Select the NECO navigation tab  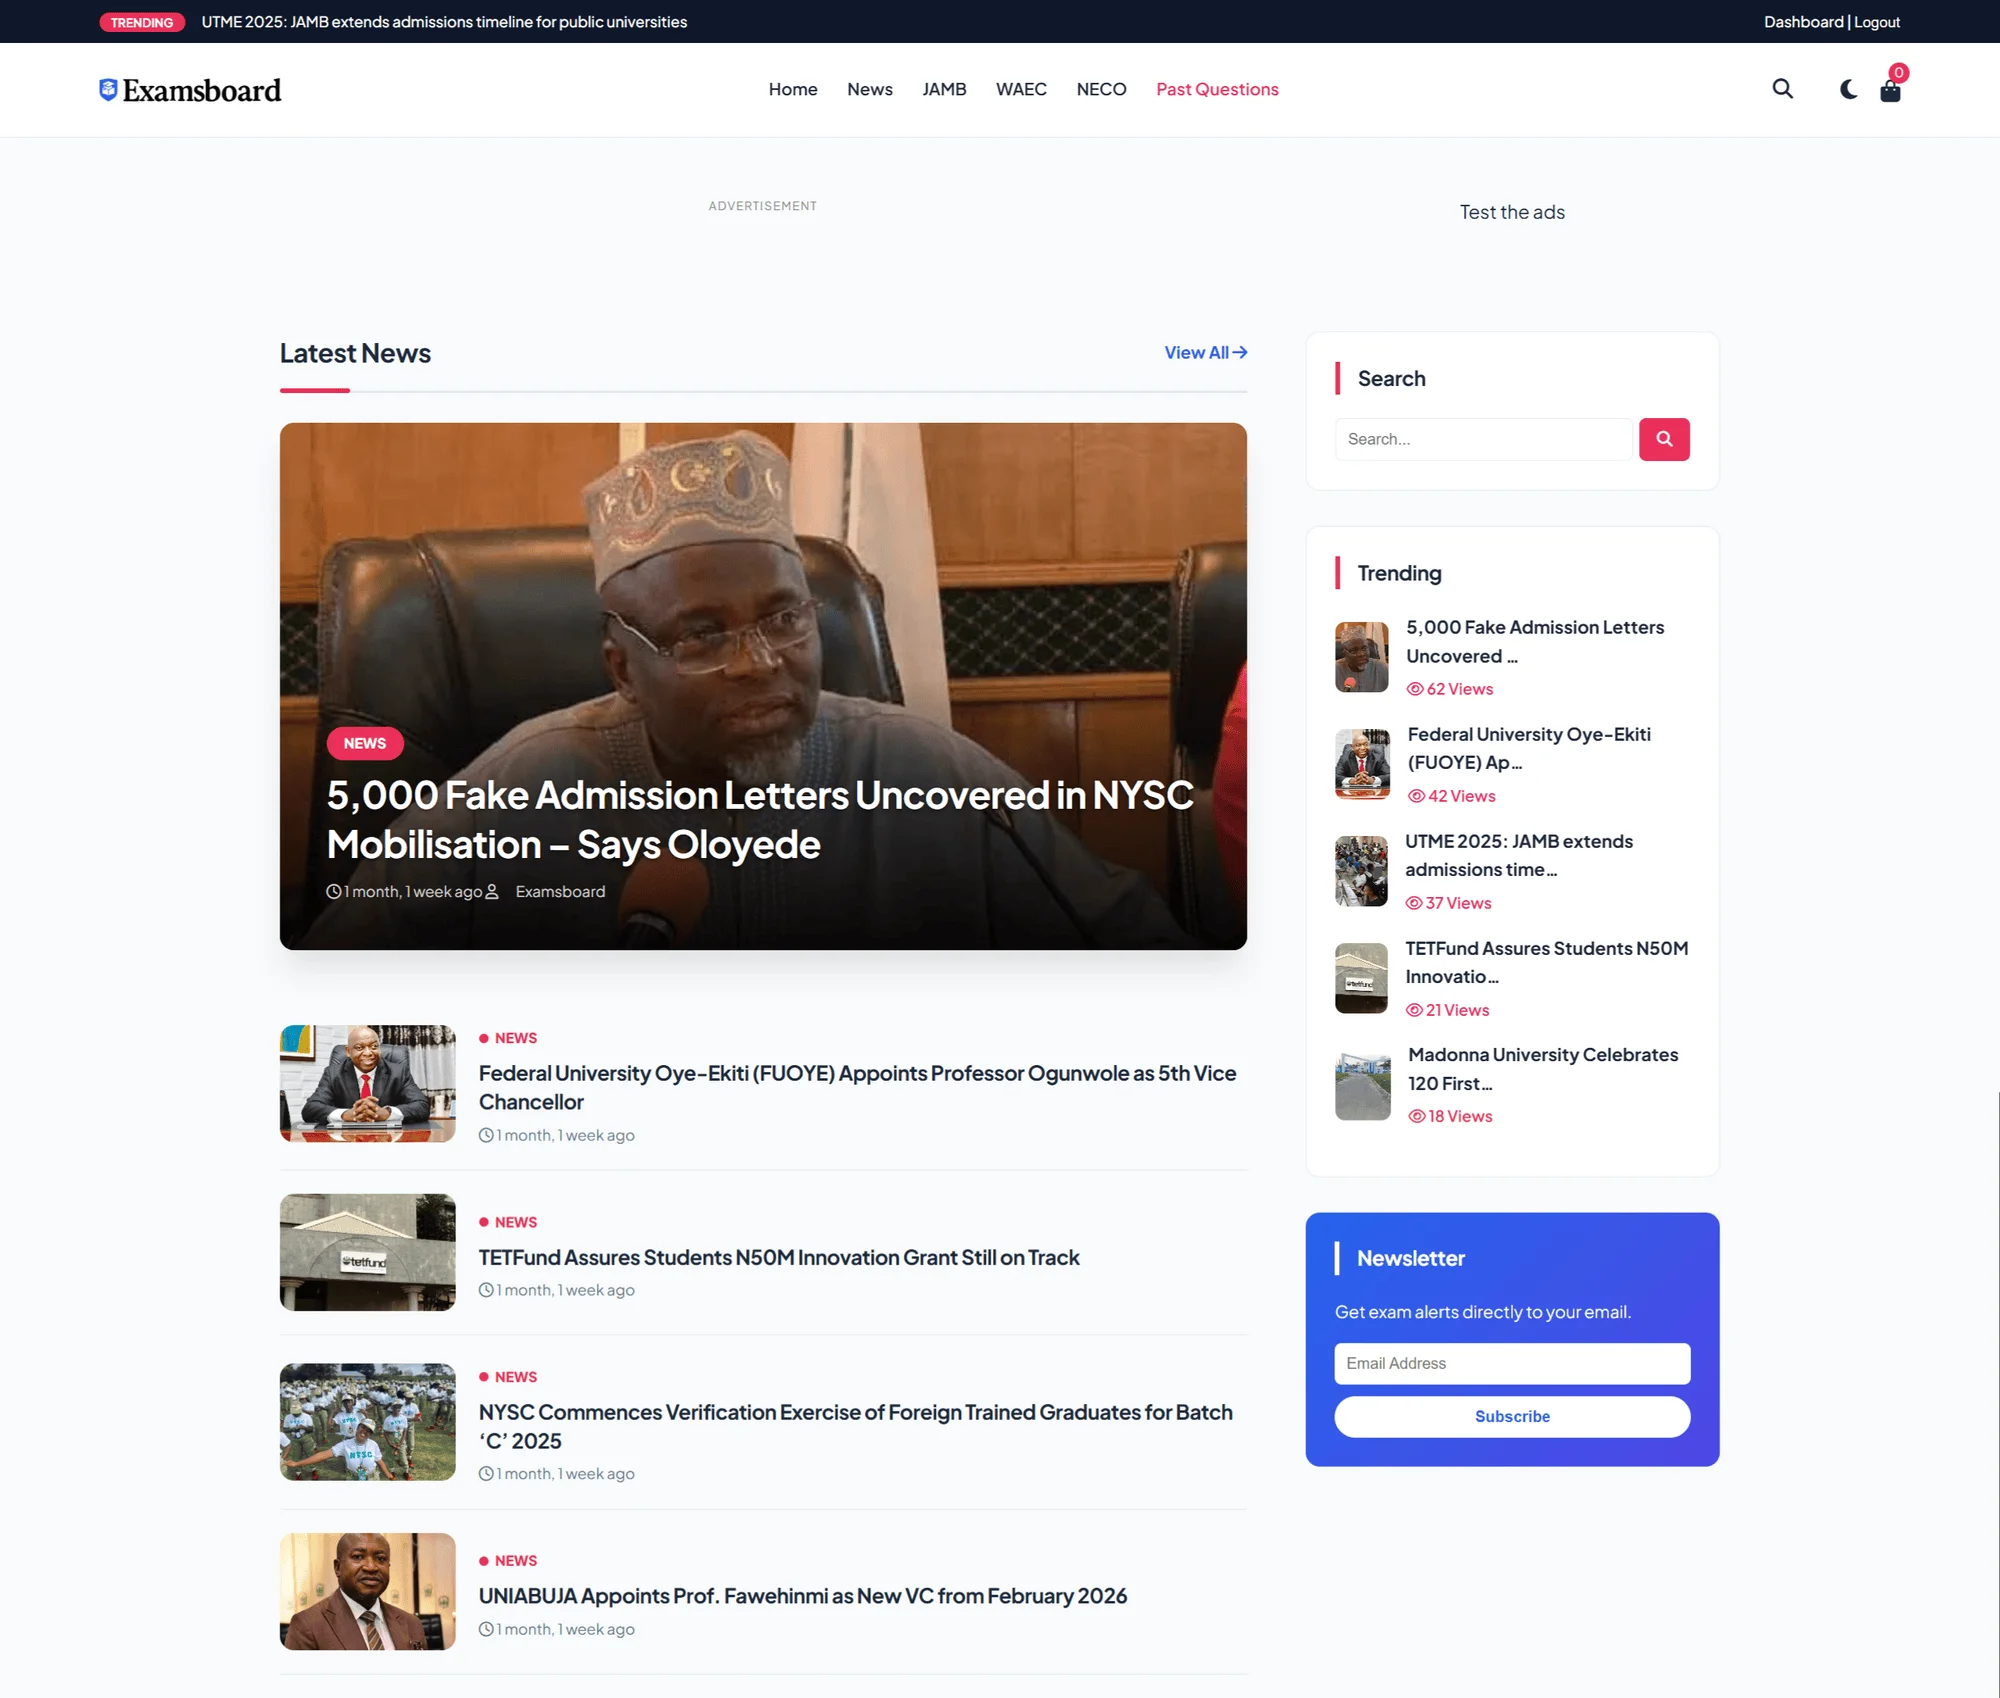point(1101,89)
